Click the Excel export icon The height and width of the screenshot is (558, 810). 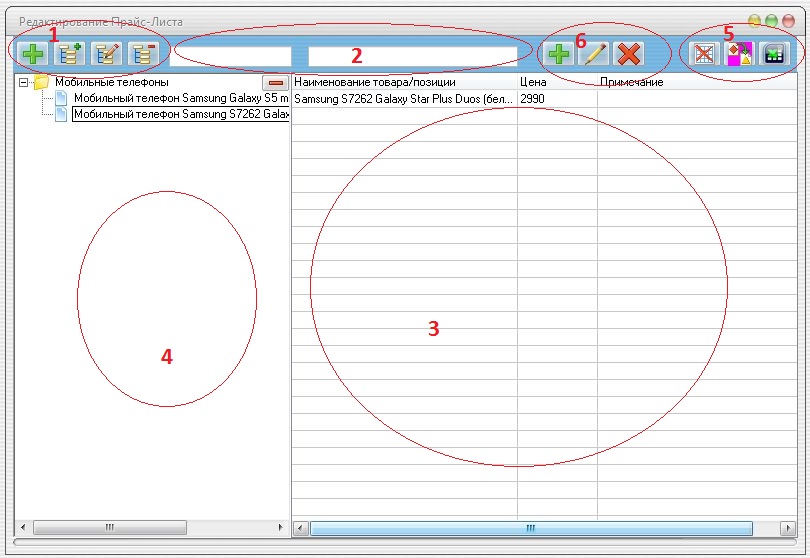tap(774, 54)
